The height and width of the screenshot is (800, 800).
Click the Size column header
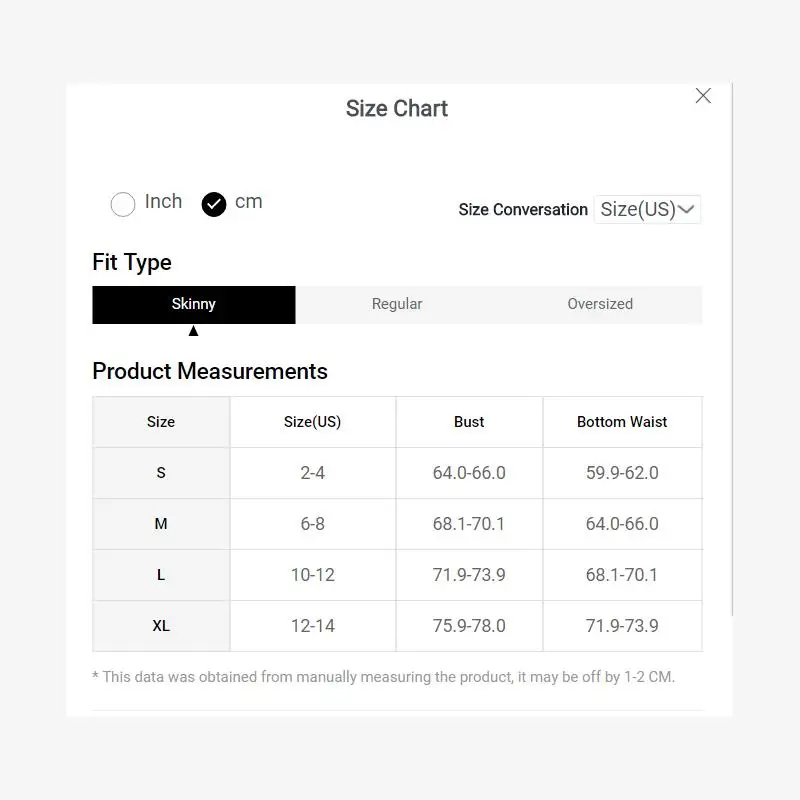pyautogui.click(x=161, y=422)
